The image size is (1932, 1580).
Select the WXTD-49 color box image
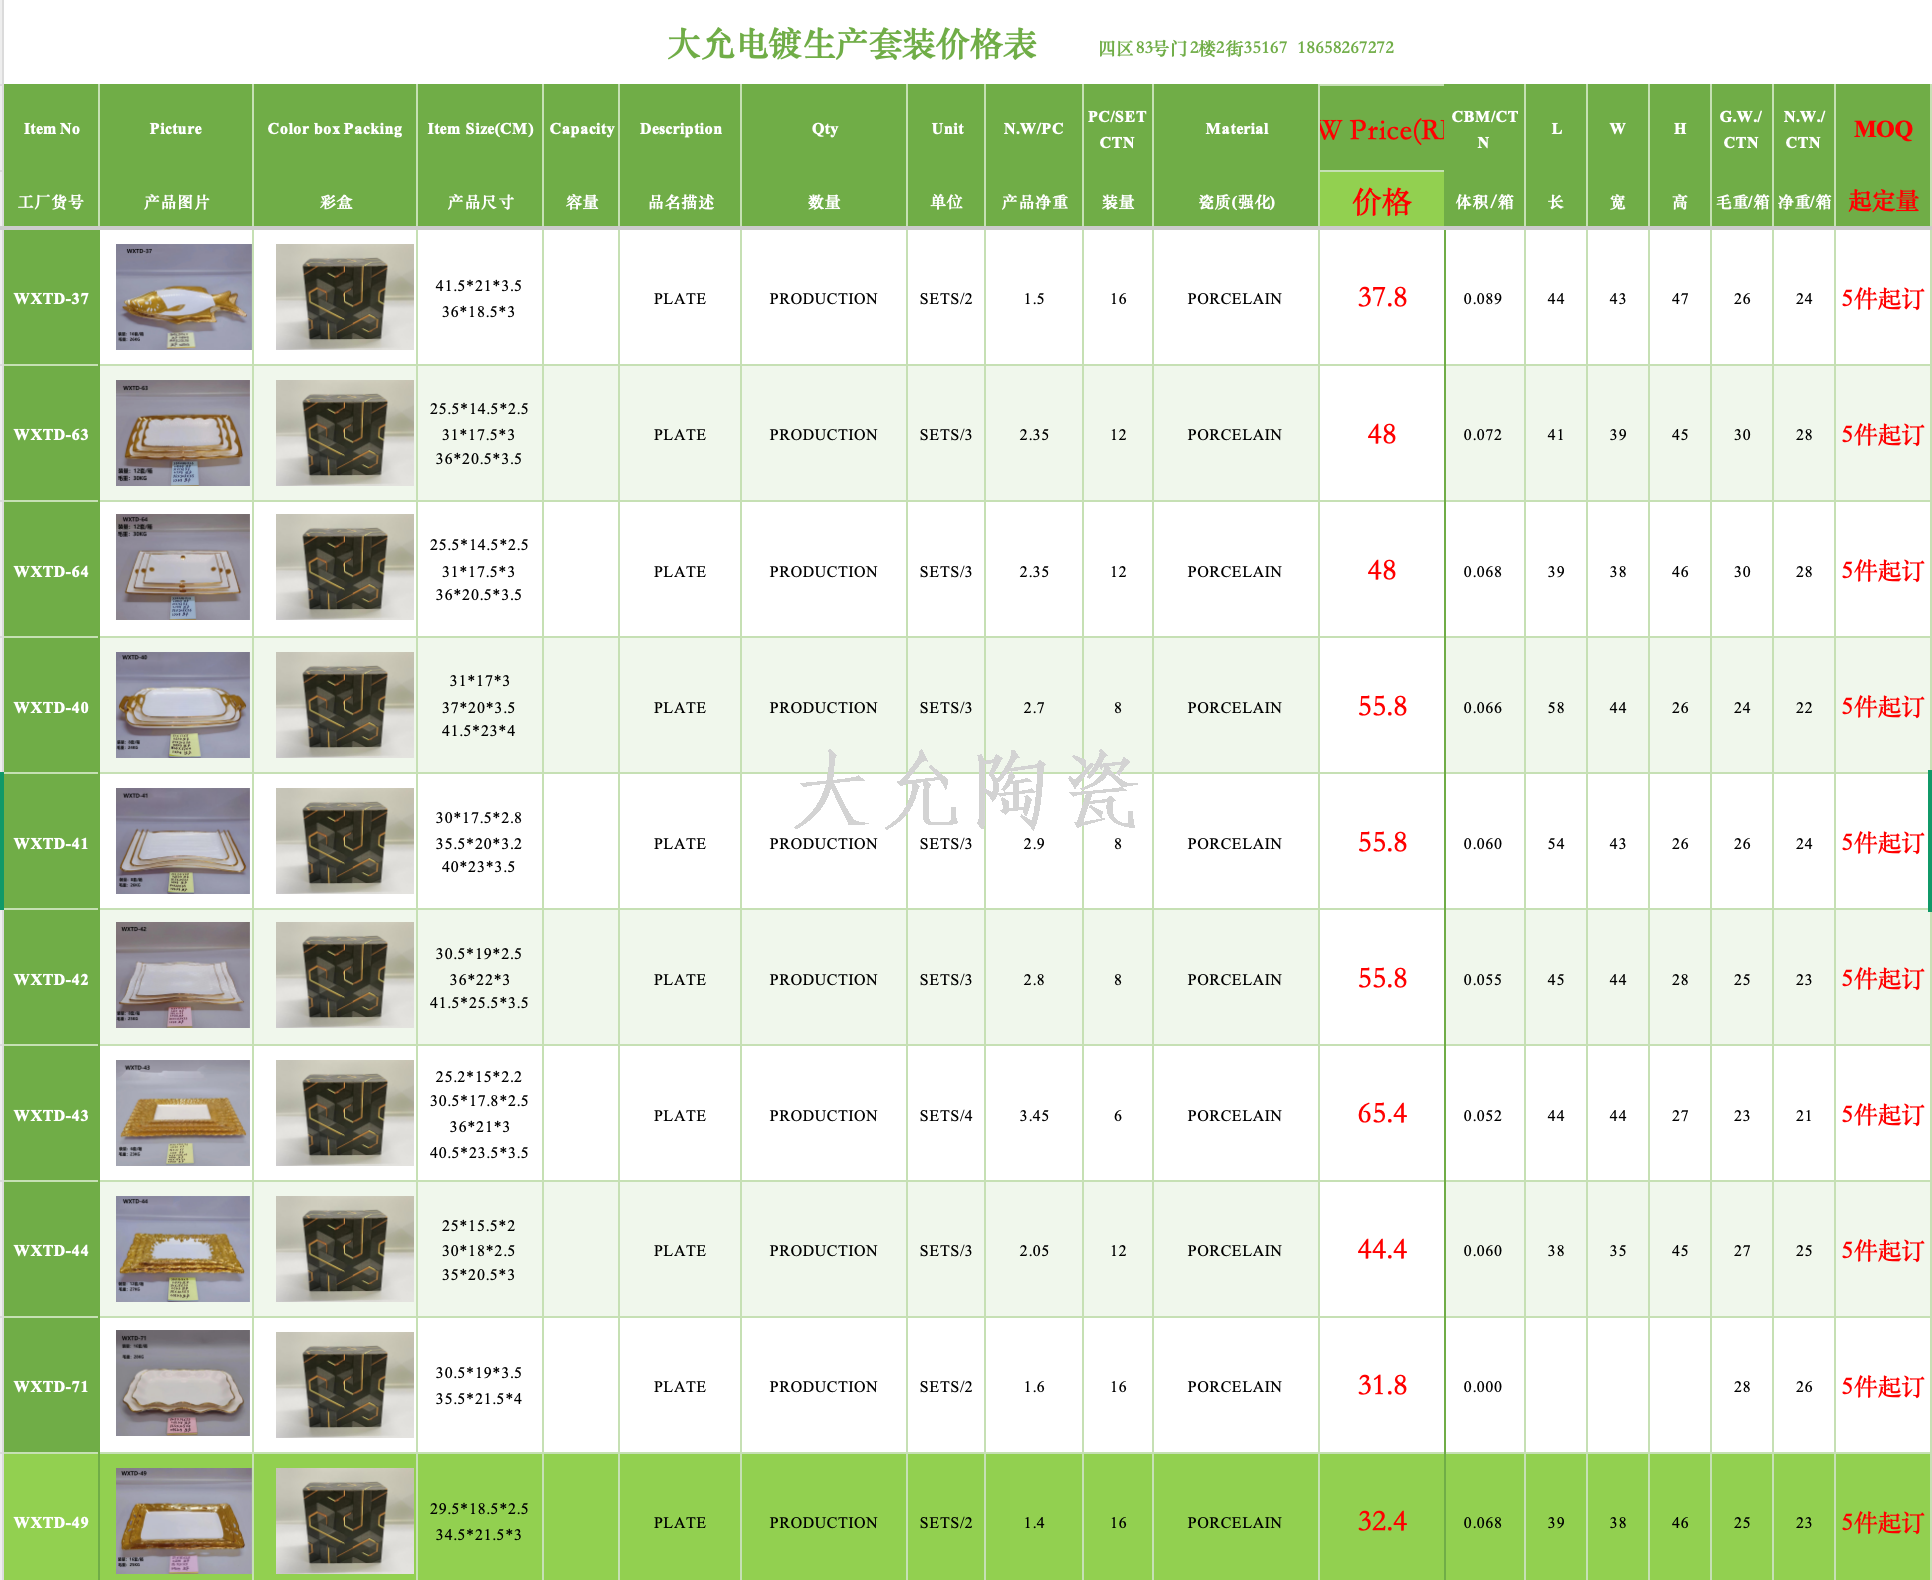(x=344, y=1520)
